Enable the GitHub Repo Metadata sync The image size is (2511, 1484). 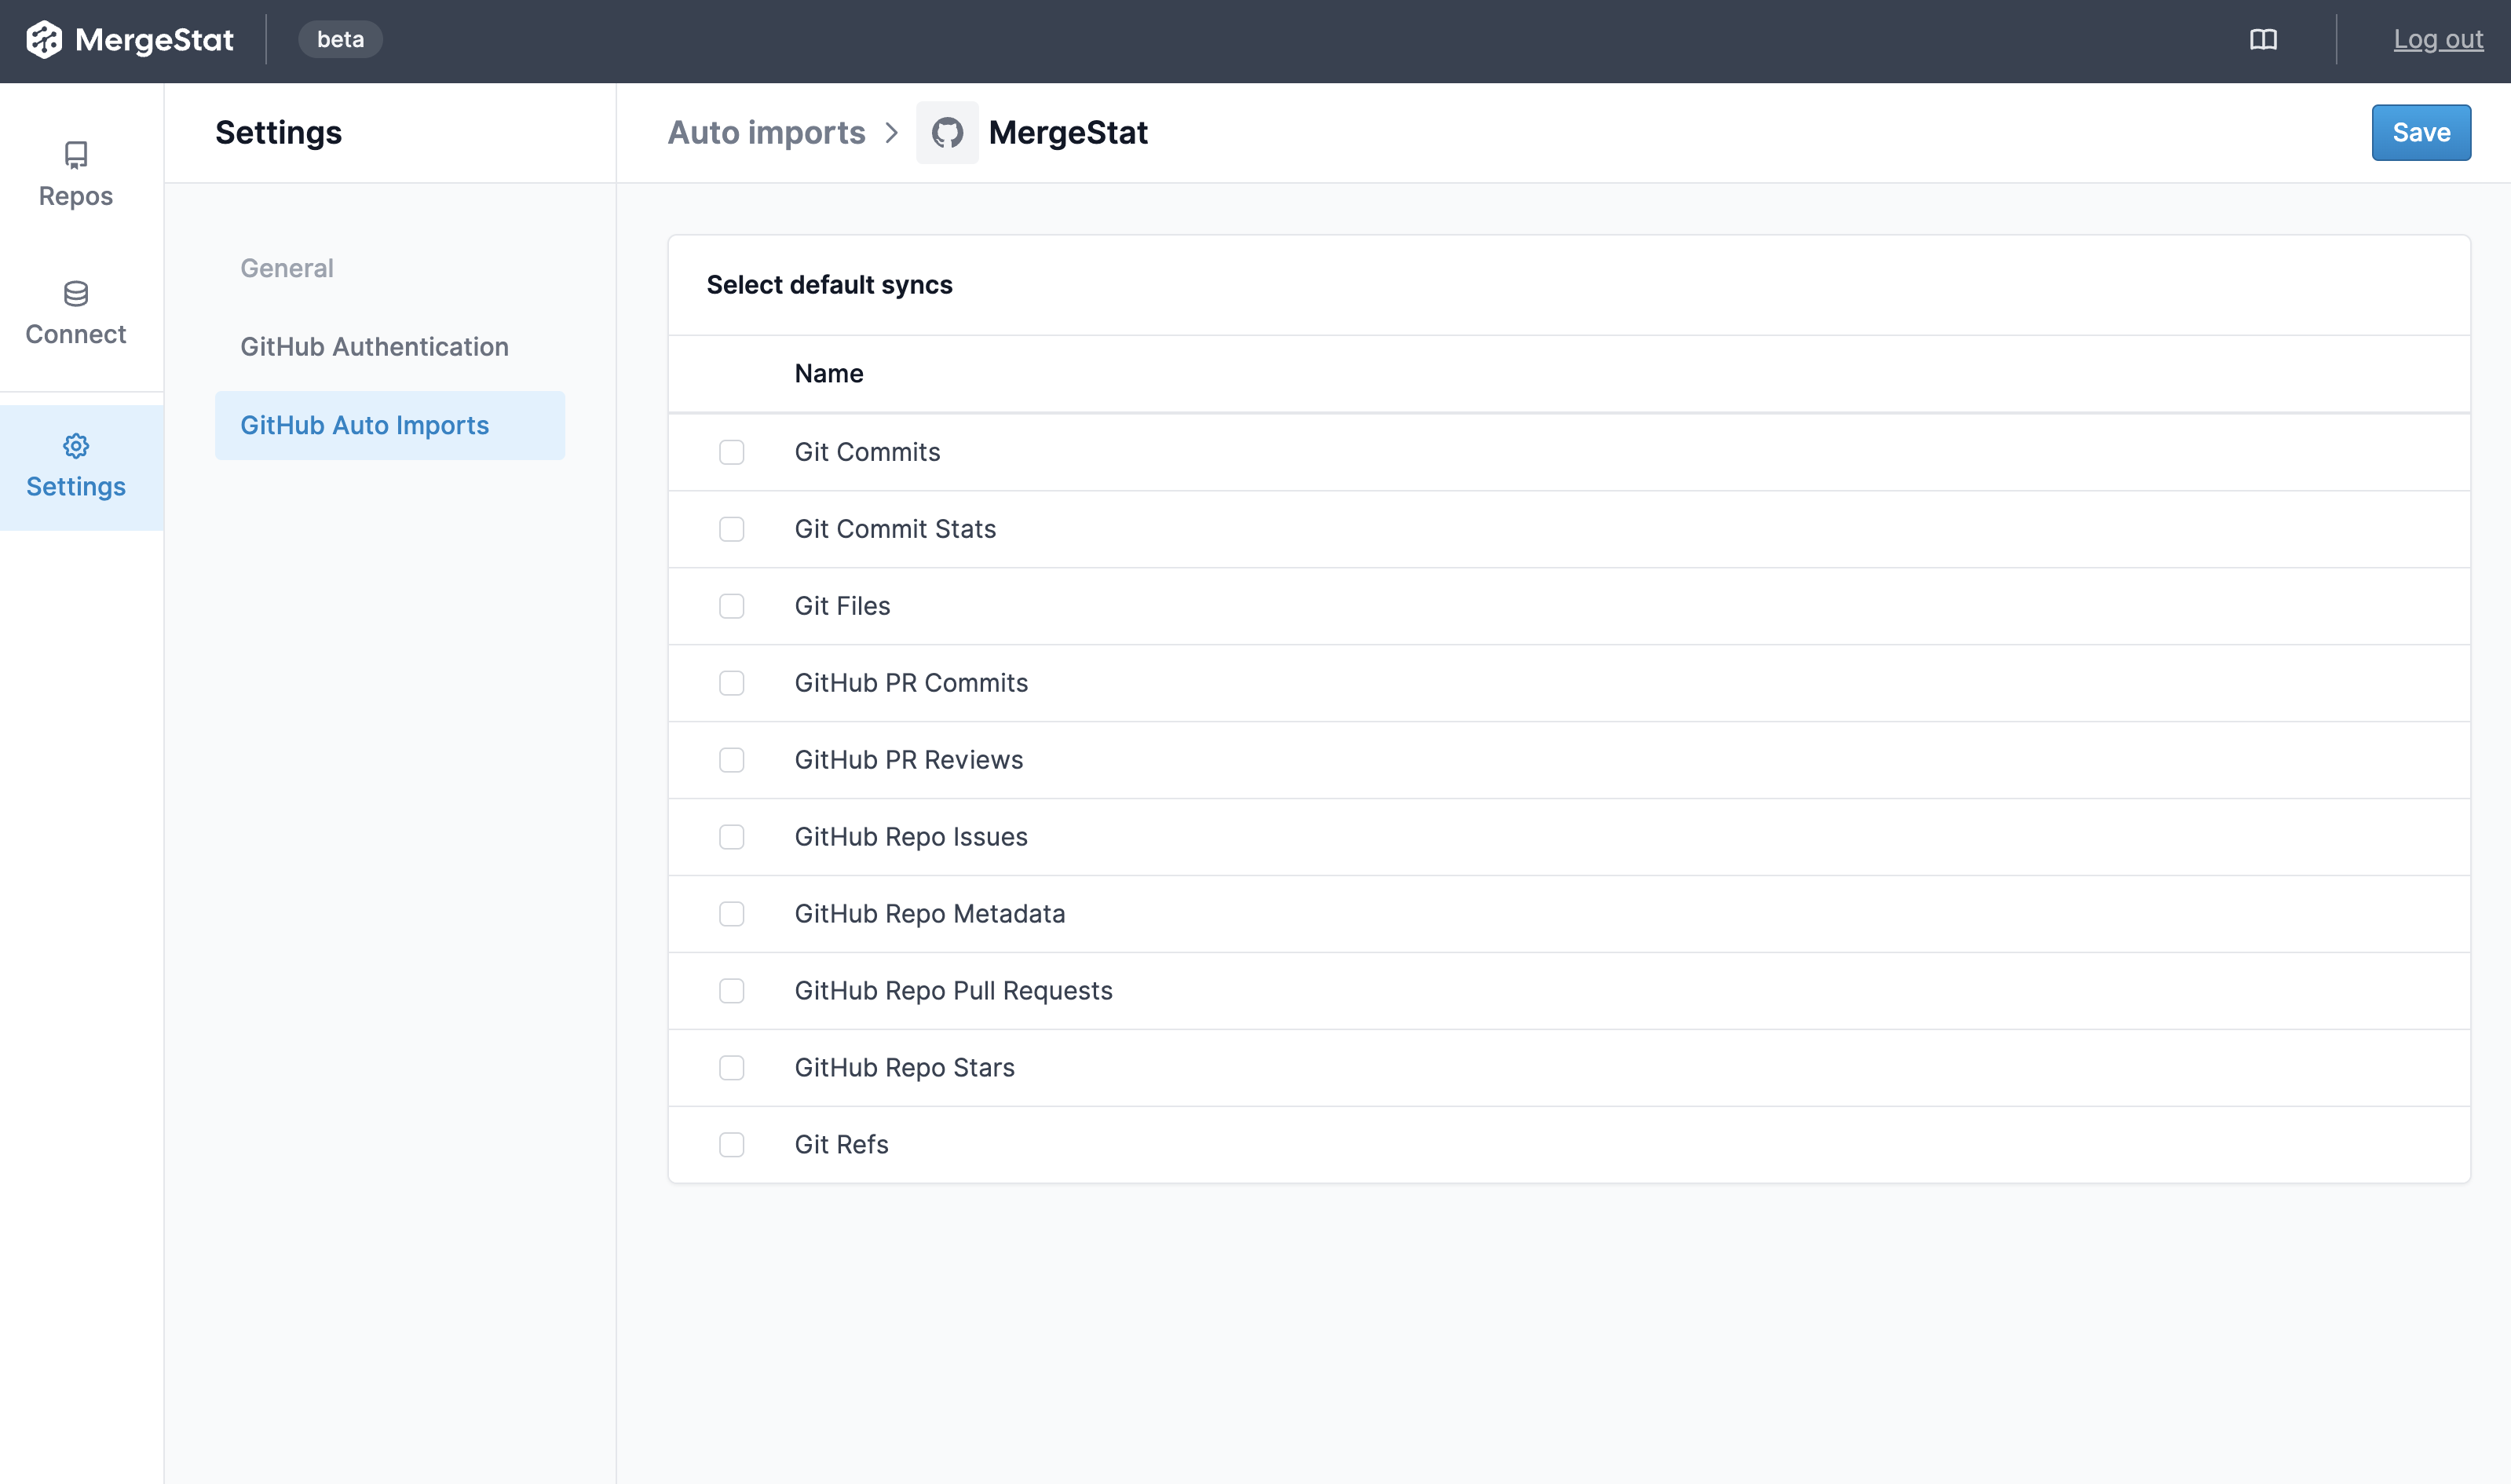(731, 914)
